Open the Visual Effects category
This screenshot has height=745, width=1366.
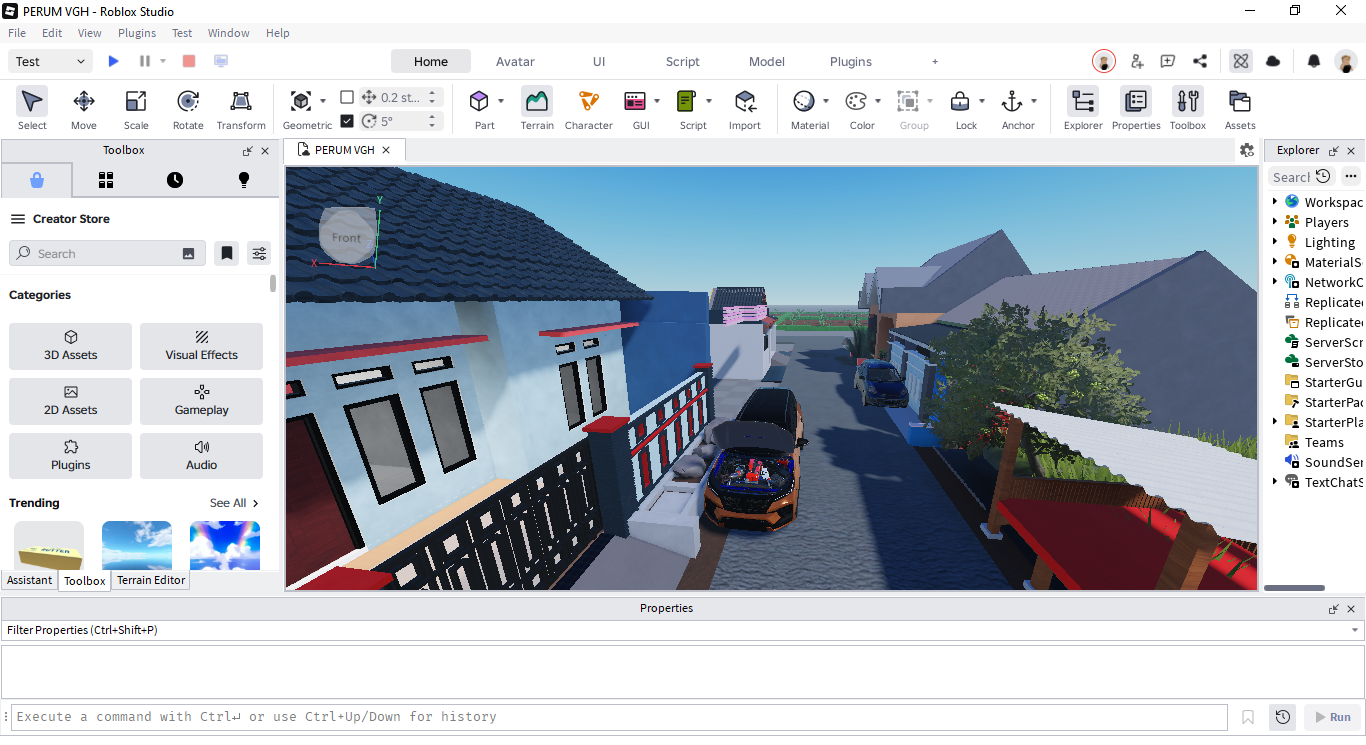pos(202,346)
